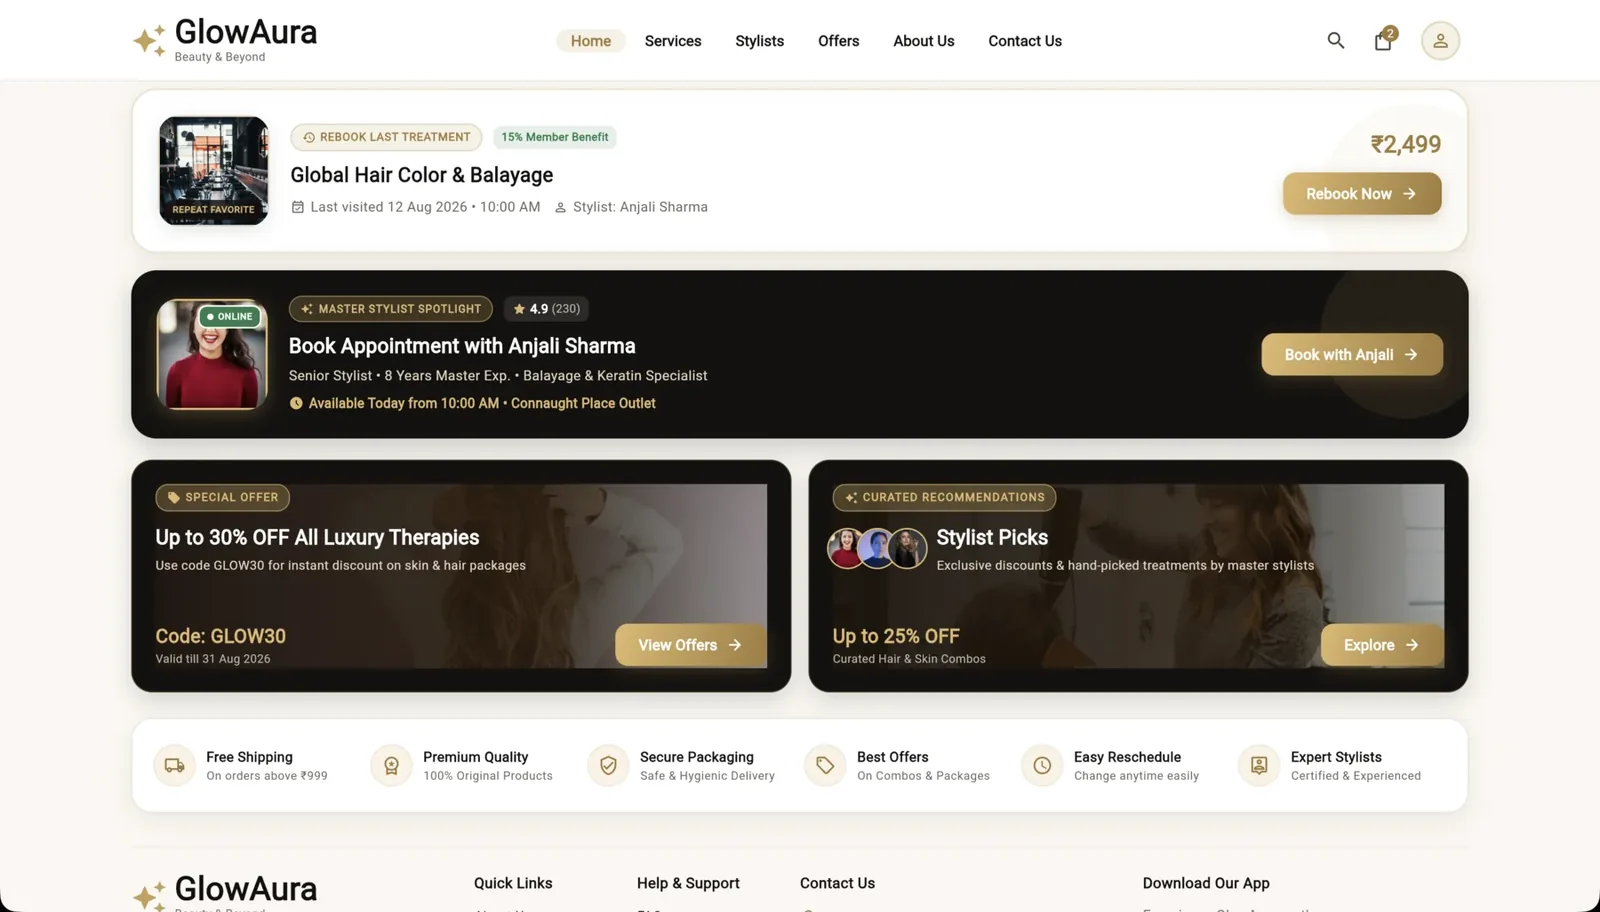The height and width of the screenshot is (912, 1600).
Task: Click the Easy Reschedule clock icon
Action: 1042,766
